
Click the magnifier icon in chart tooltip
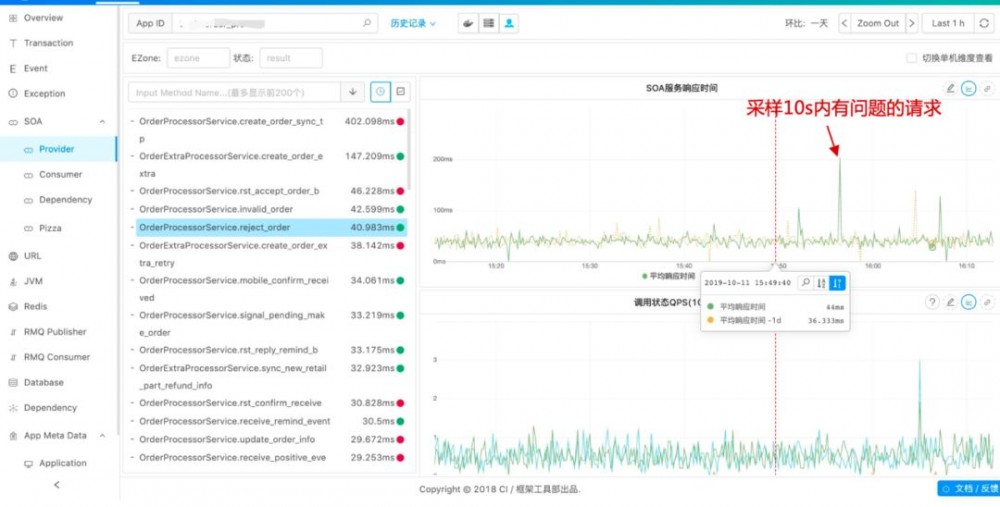point(805,283)
